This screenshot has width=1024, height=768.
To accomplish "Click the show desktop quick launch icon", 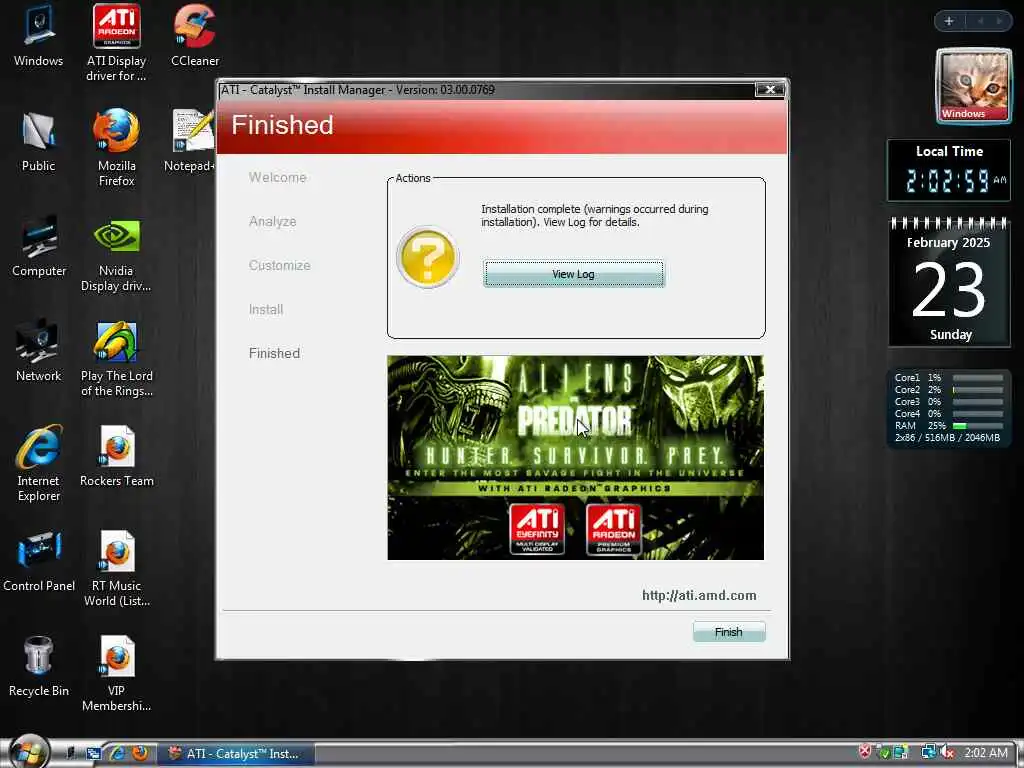I will pos(72,753).
